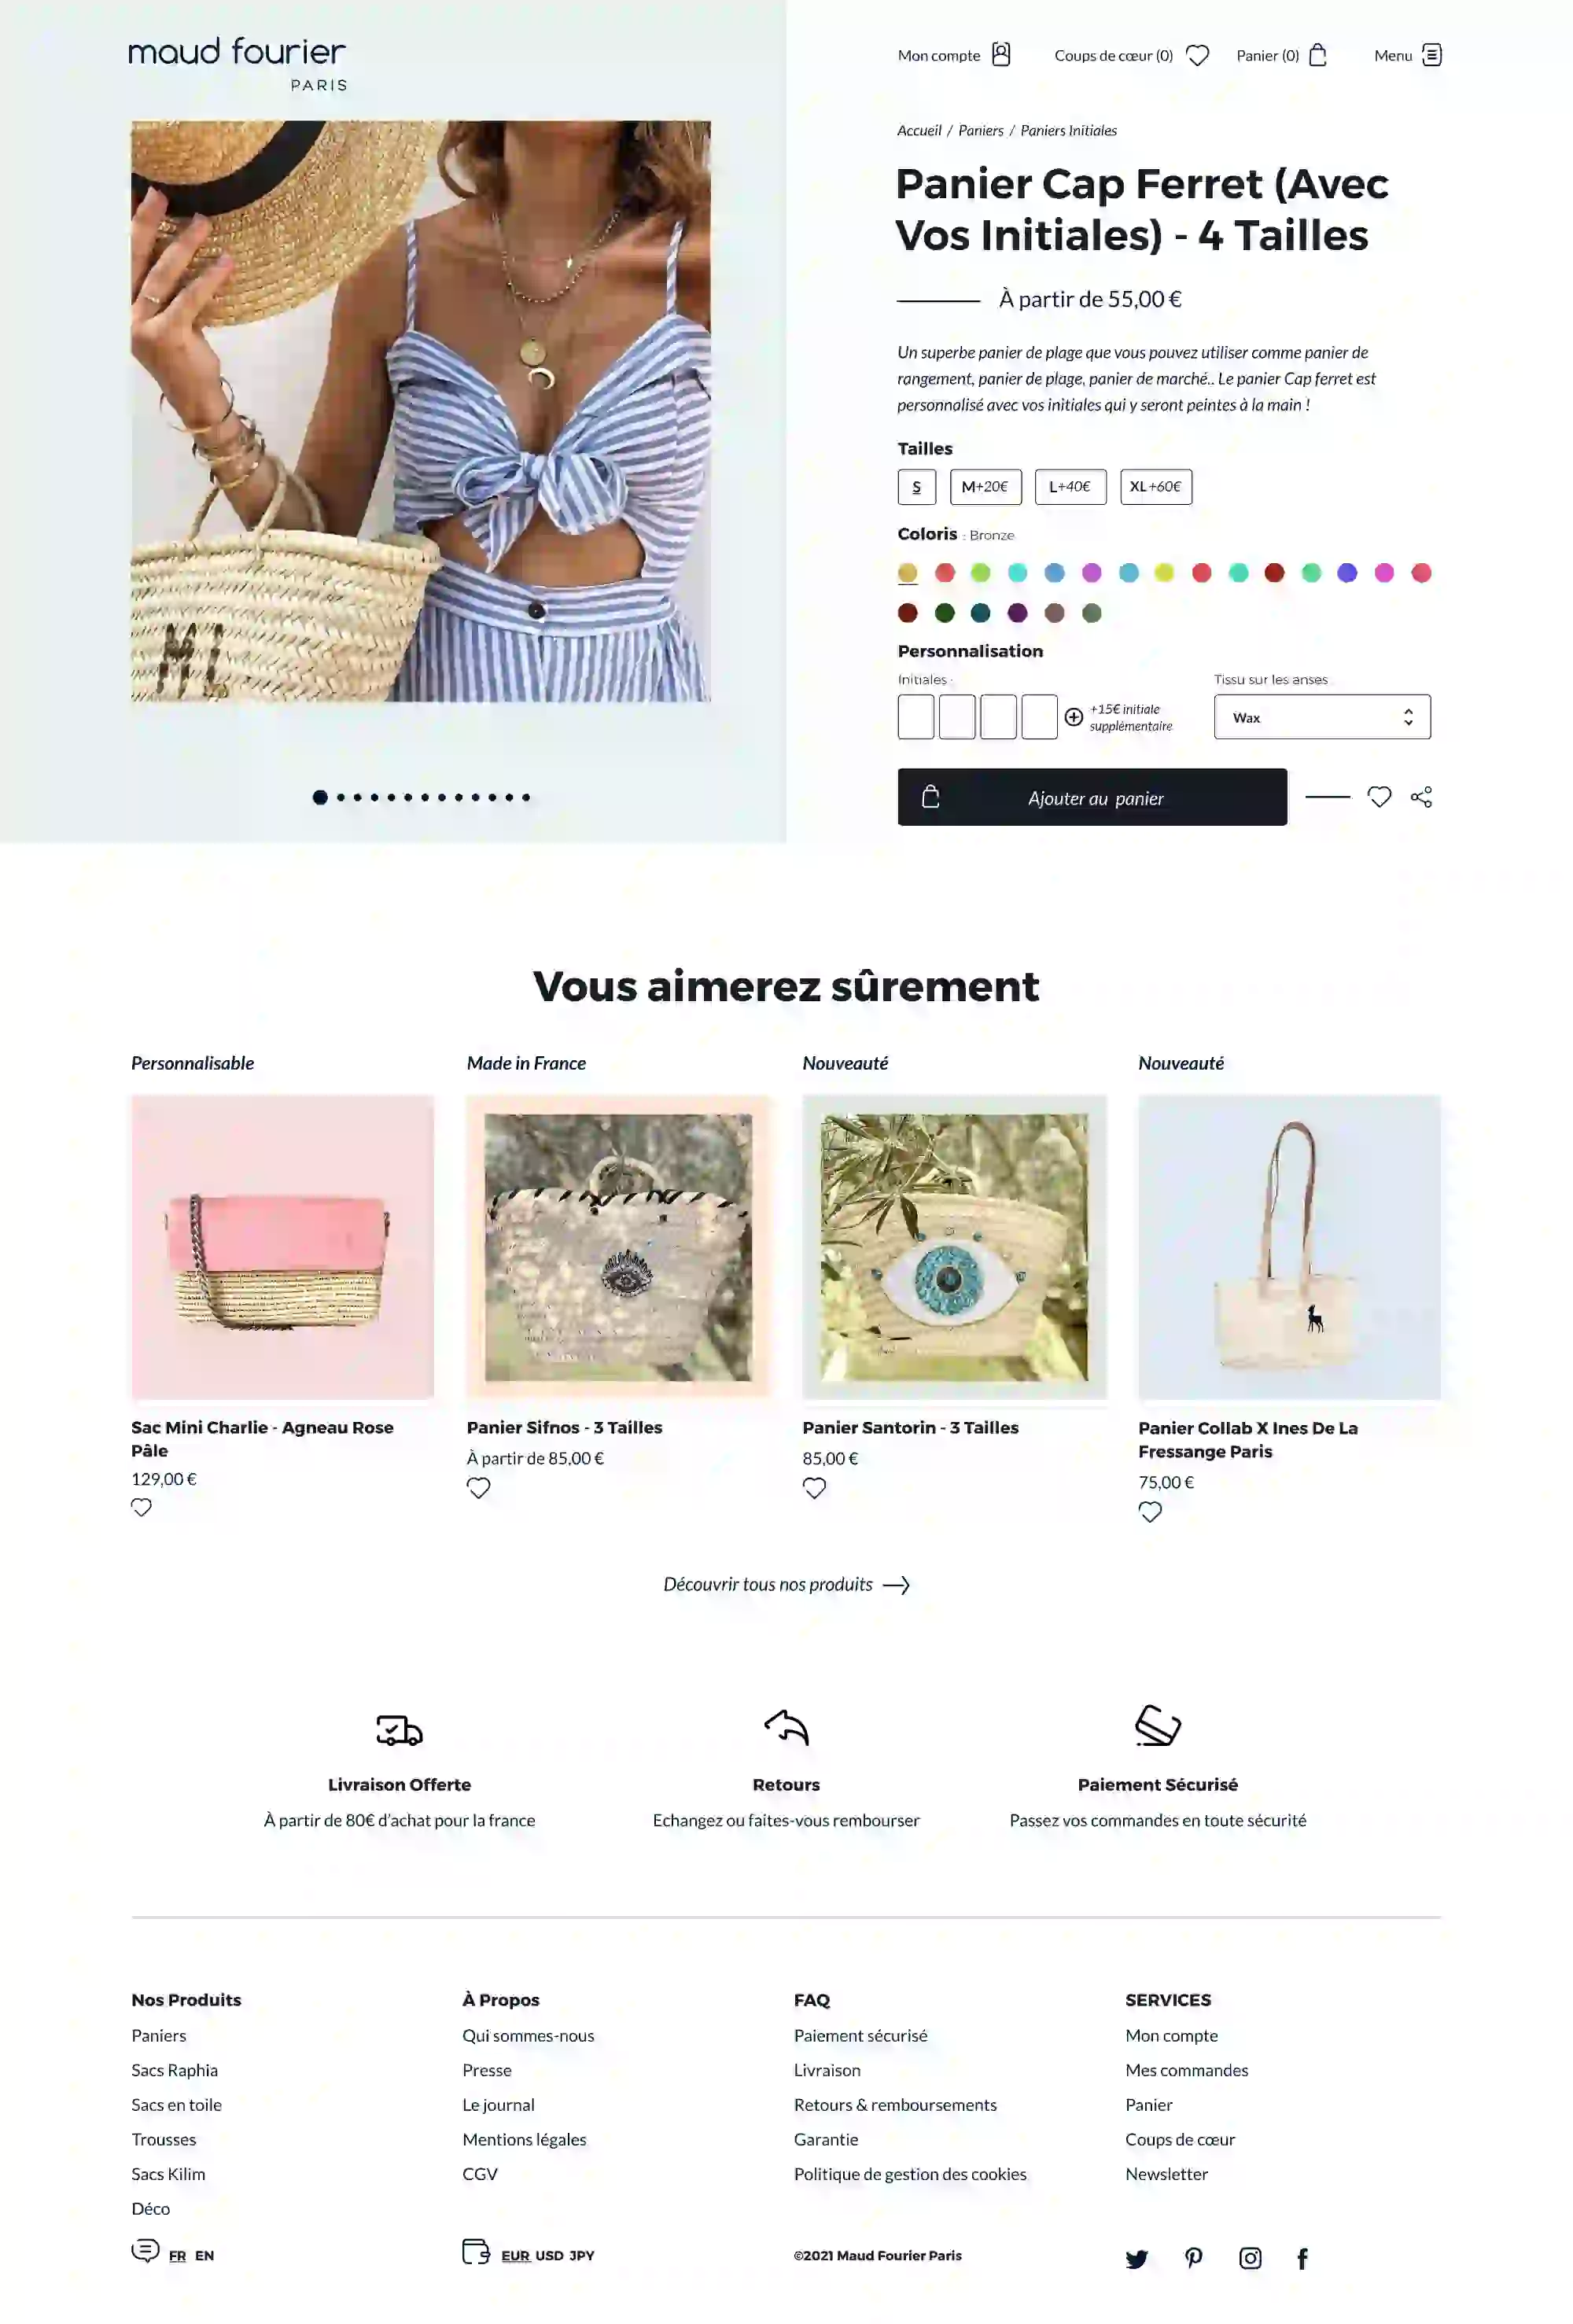
Task: Pick the Bronze color swatch
Action: point(907,573)
